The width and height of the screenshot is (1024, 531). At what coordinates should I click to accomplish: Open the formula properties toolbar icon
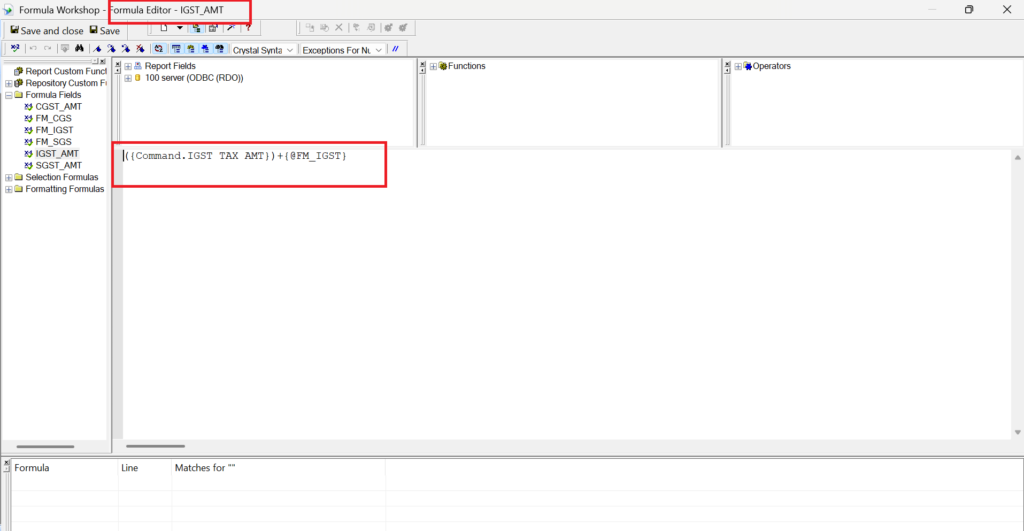click(x=213, y=28)
